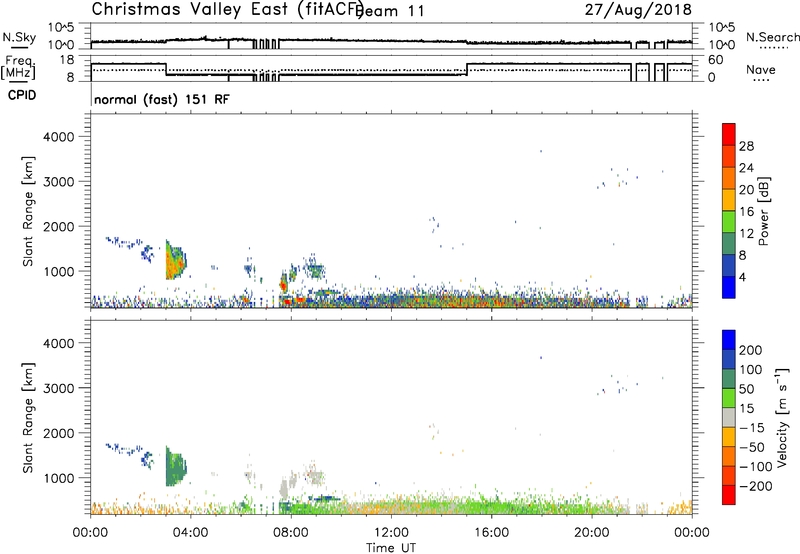Screen dimensions: 800x554
Task: Click the '08:00' time tick label
Action: coord(291,533)
